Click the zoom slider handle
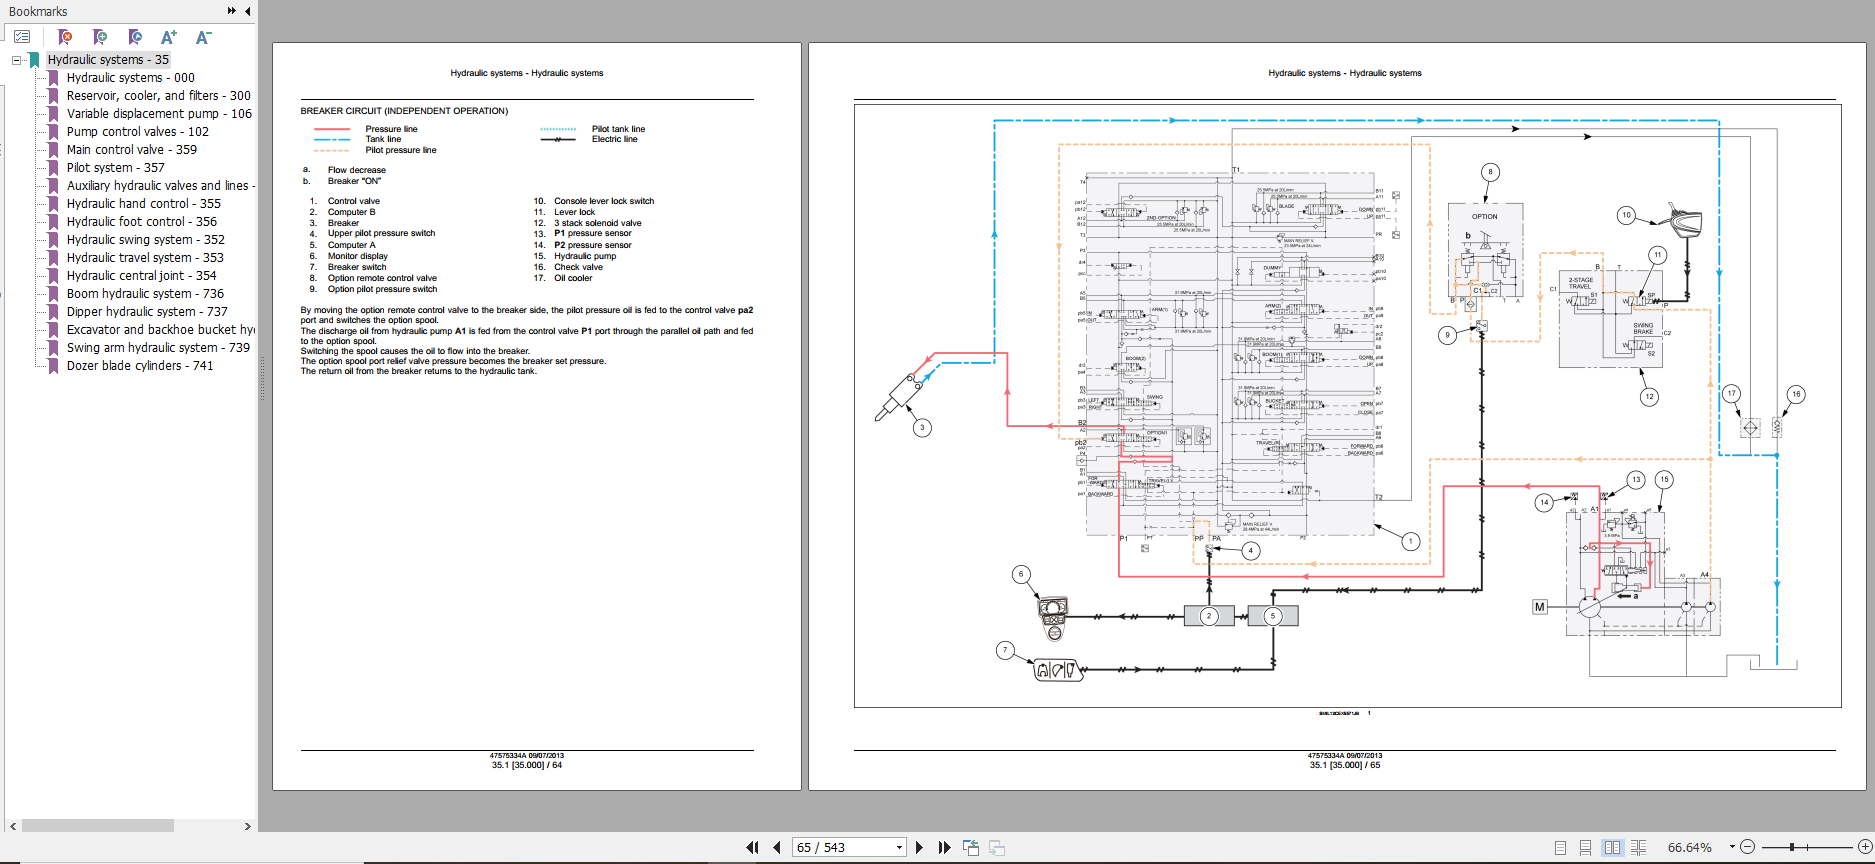This screenshot has width=1875, height=864. (x=1792, y=847)
